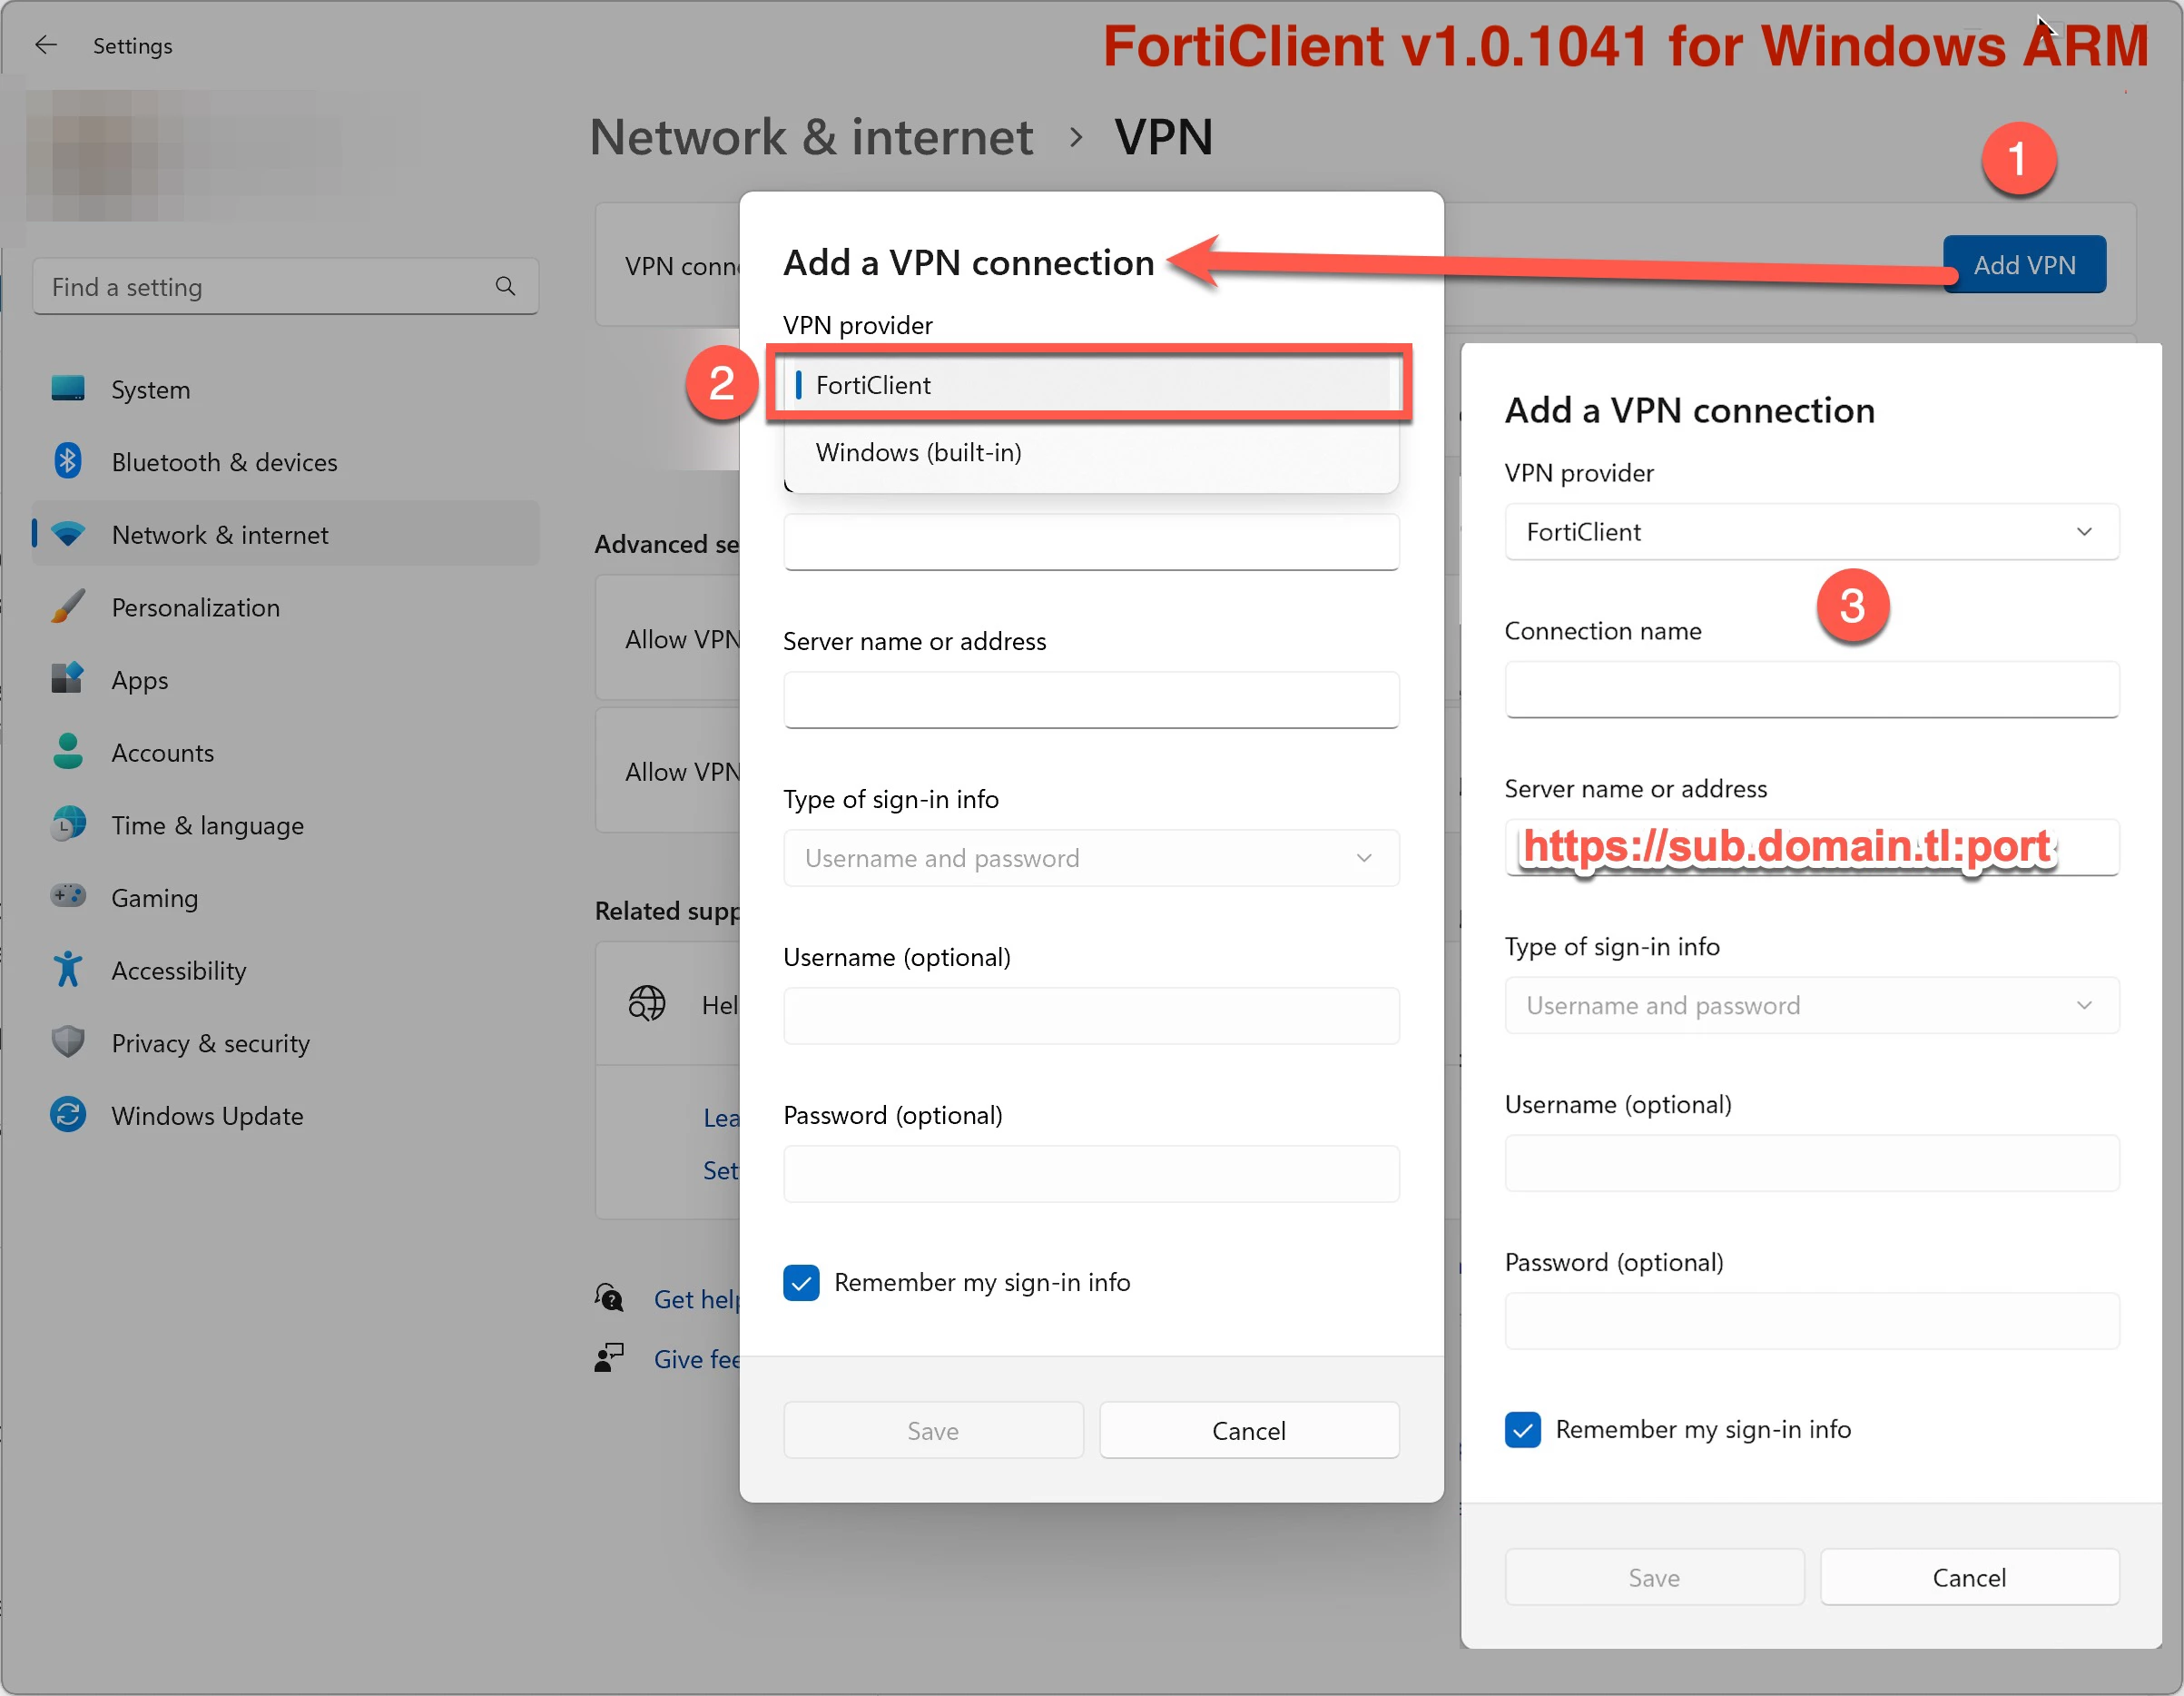Expand Type of sign-in info dropdown, right dialog

1812,1005
